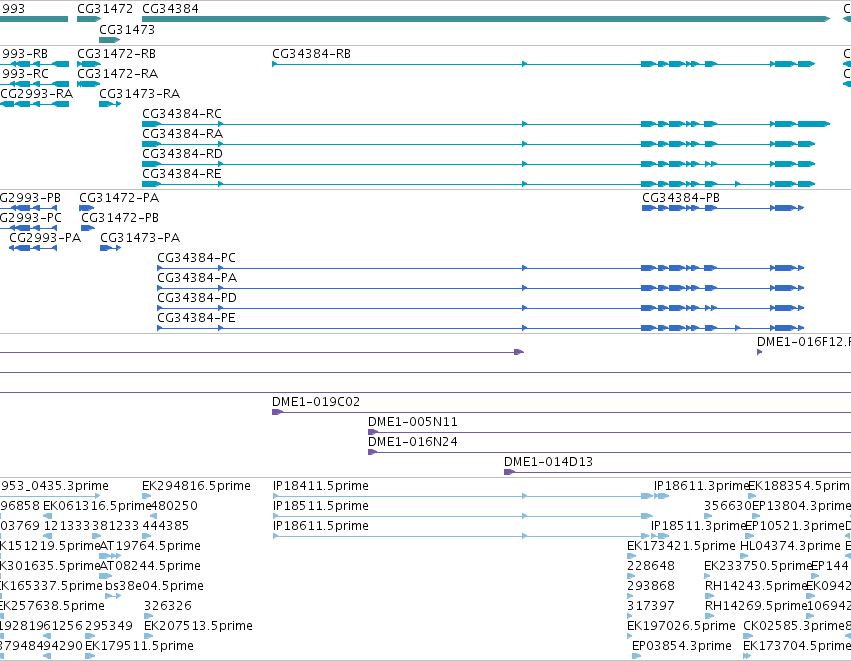The height and width of the screenshot is (661, 851).
Task: Click protein label CG2993-PA
Action: (45, 238)
